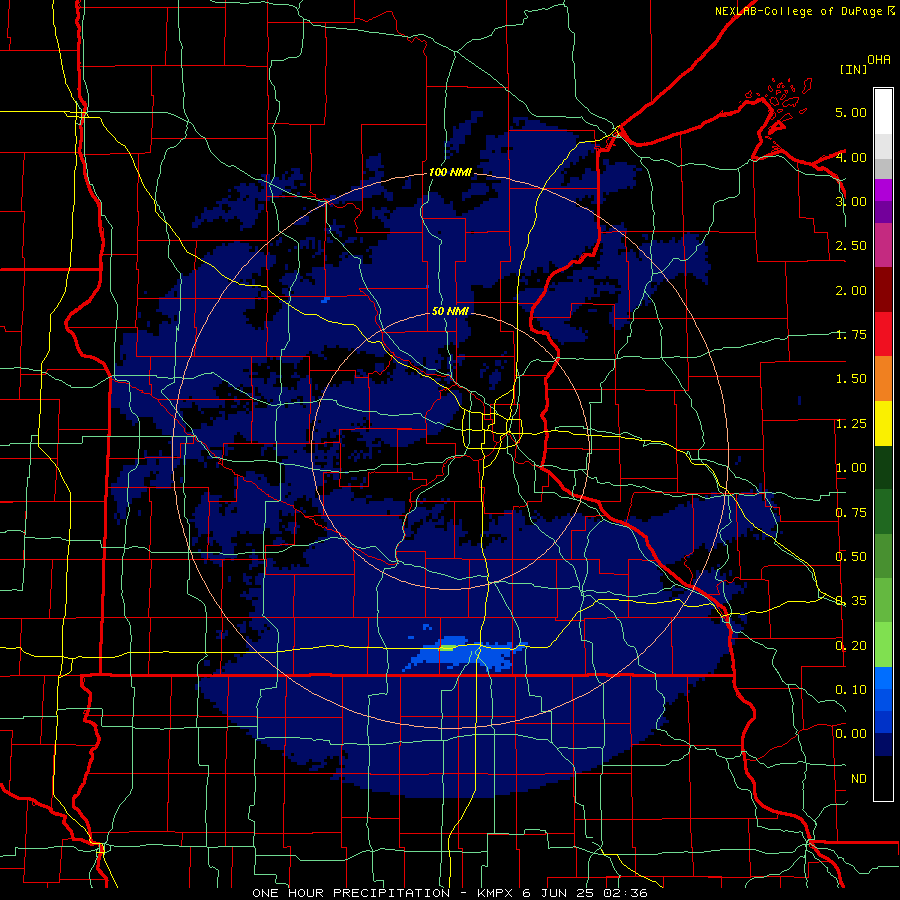Click the 1.25 legend value

[851, 424]
